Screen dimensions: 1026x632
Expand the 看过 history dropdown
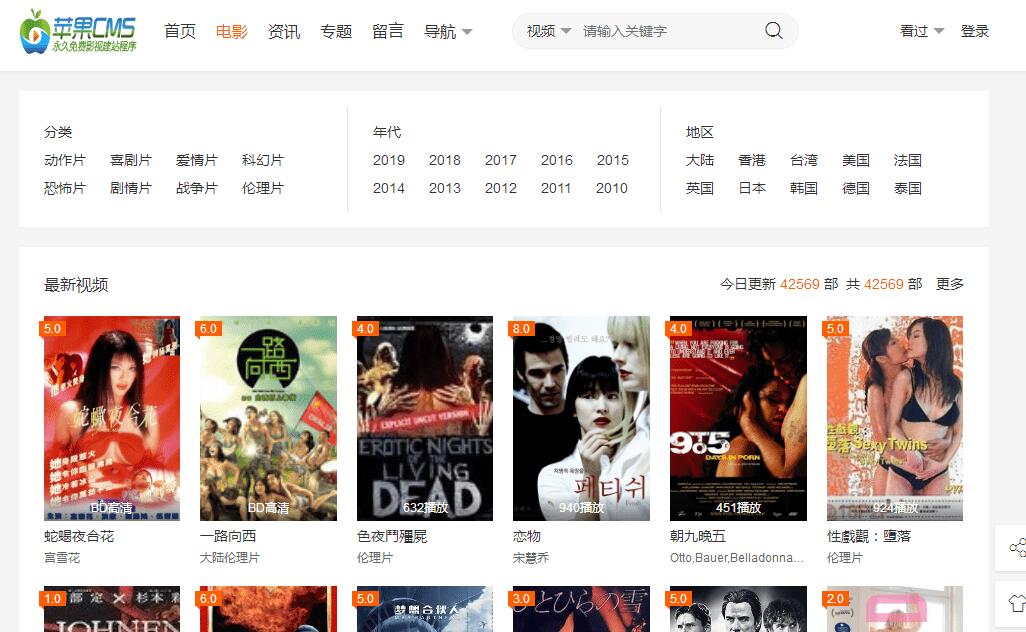click(921, 31)
